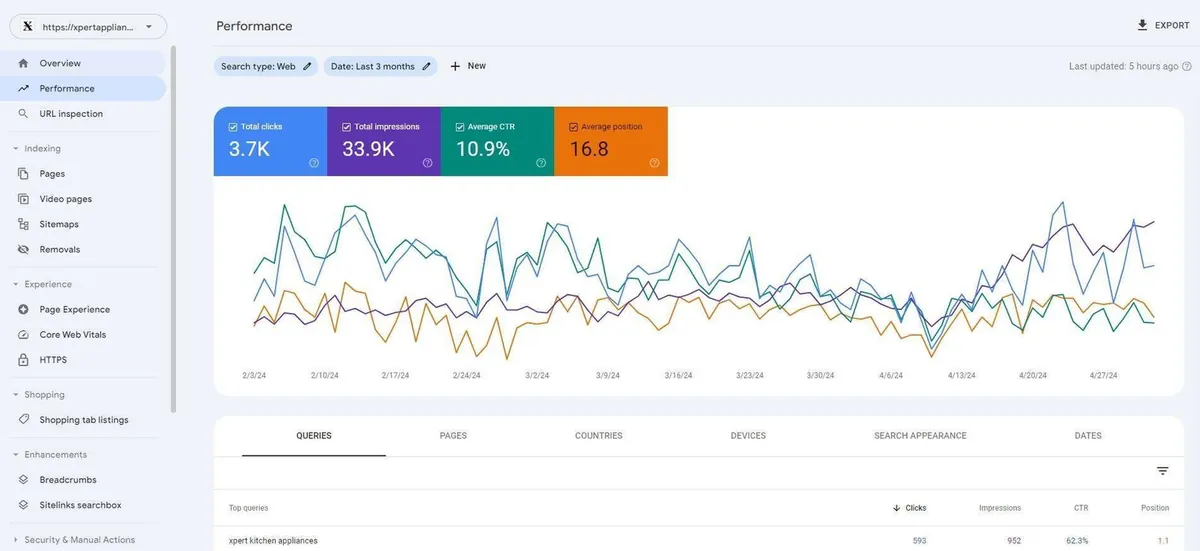Click the Performance trend icon

click(x=23, y=88)
